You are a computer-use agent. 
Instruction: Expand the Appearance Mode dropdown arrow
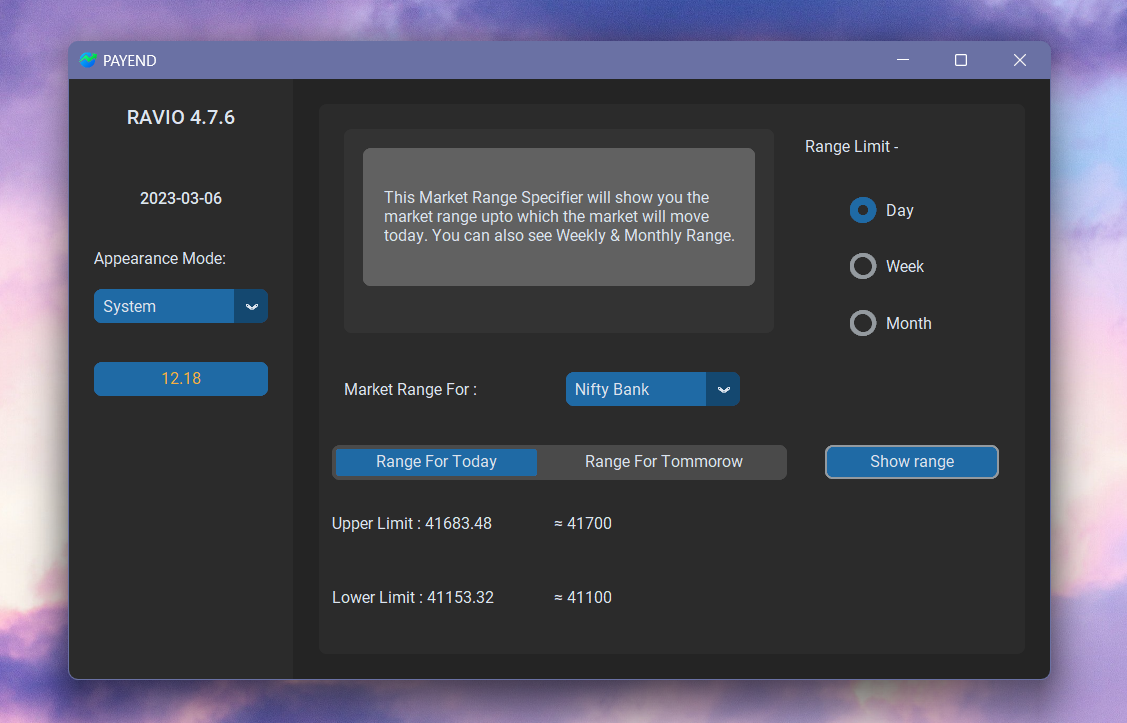point(252,306)
